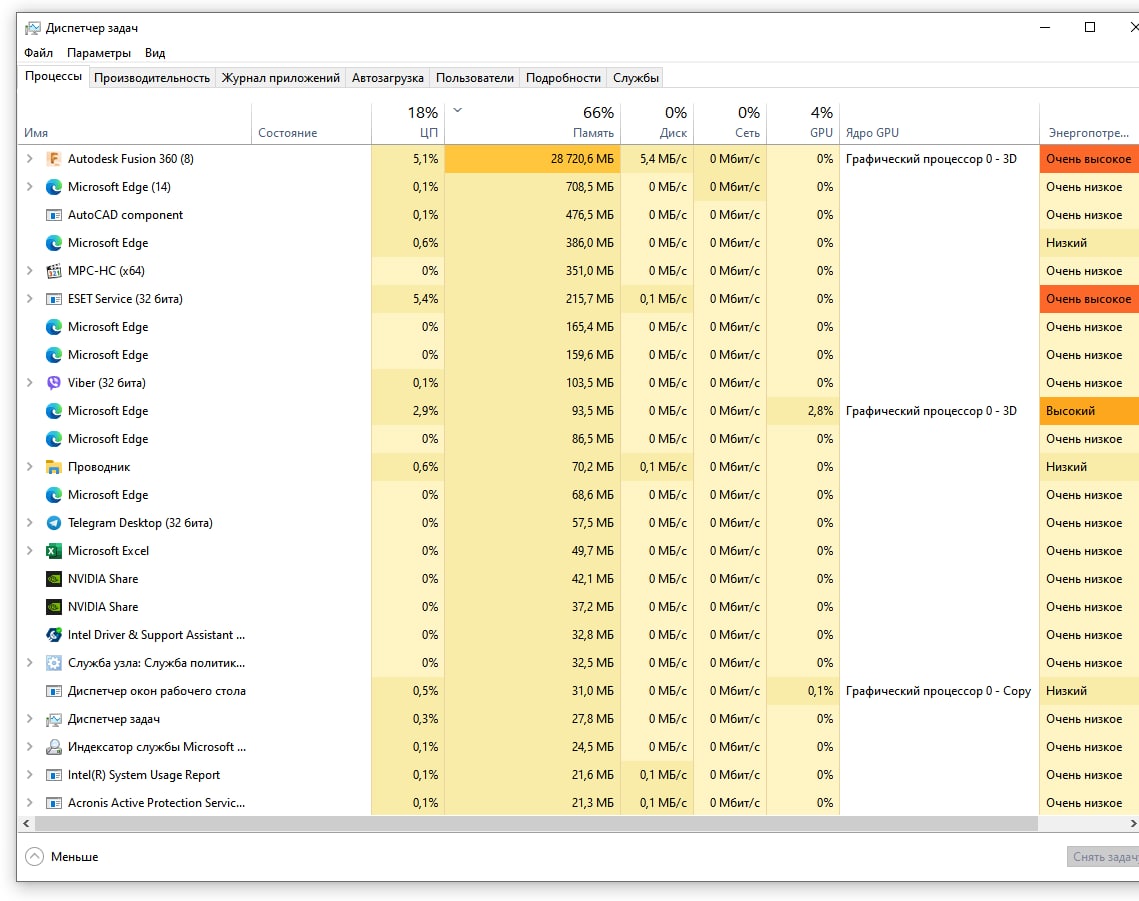Click the Microsoft Edge (14) icon
Screen dimensions: 1139x901
pos(54,187)
